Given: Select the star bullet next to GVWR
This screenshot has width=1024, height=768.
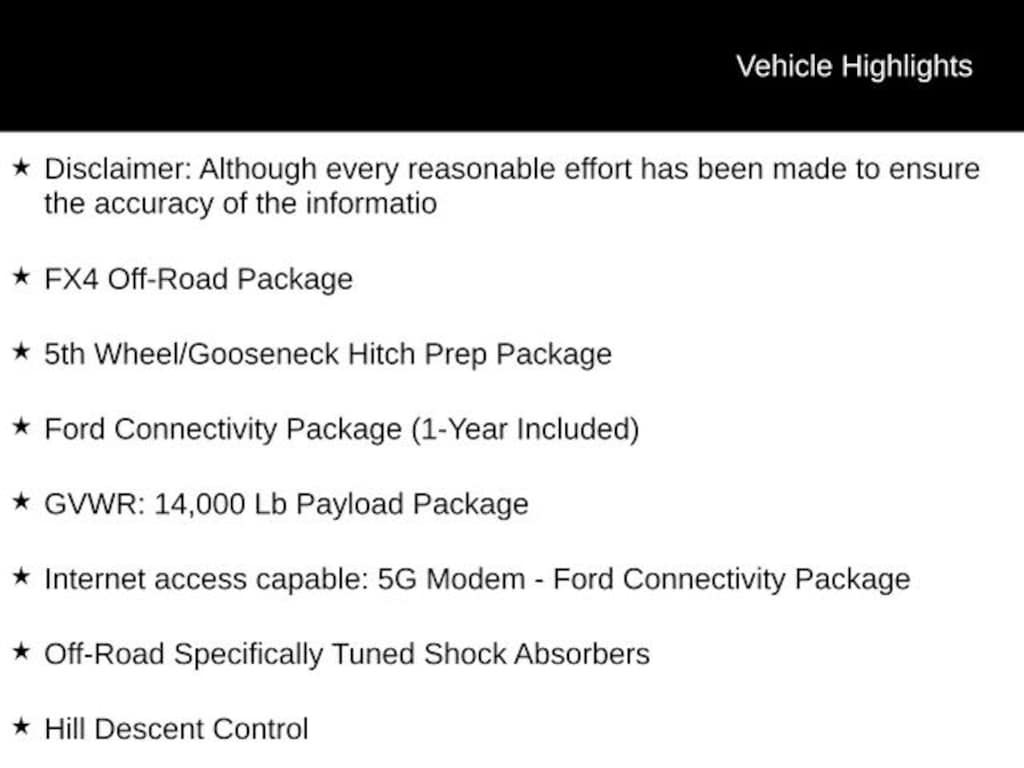Looking at the screenshot, I should click(21, 502).
